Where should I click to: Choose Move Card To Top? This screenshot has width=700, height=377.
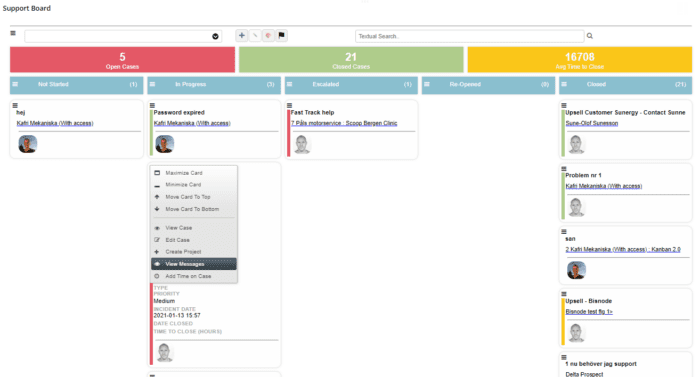pyautogui.click(x=194, y=197)
